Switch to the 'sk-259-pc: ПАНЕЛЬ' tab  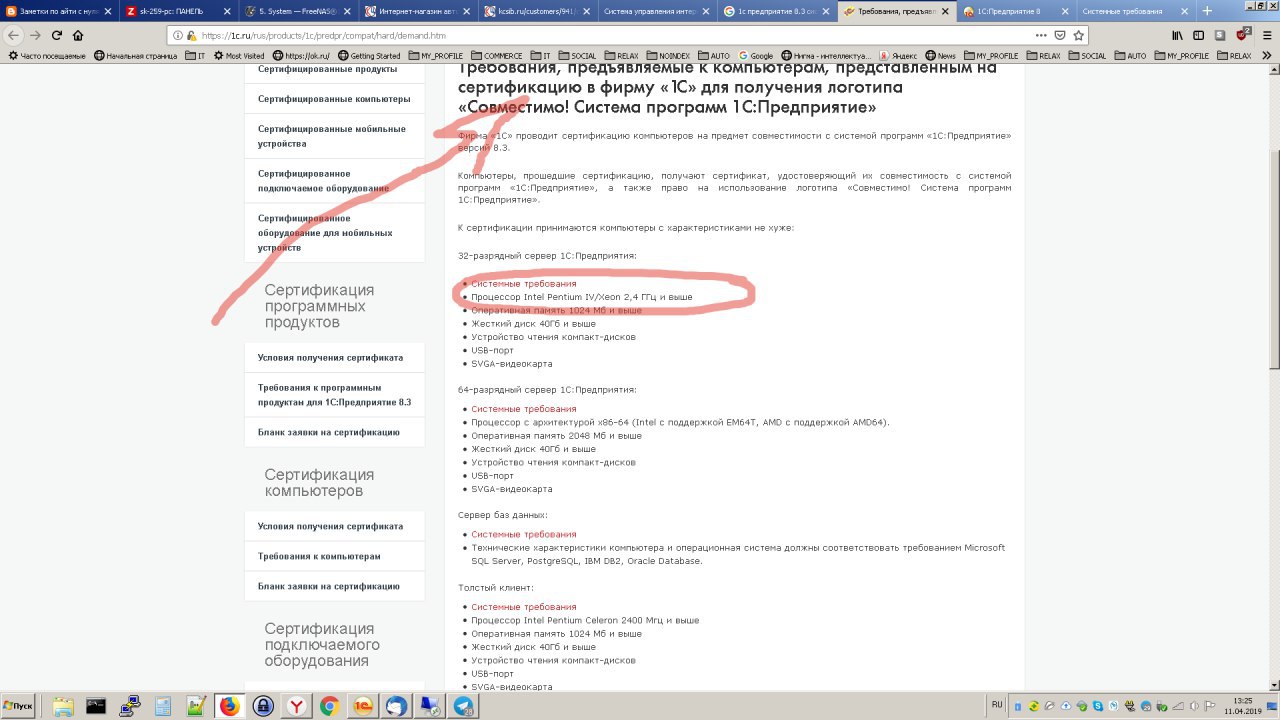[x=179, y=11]
